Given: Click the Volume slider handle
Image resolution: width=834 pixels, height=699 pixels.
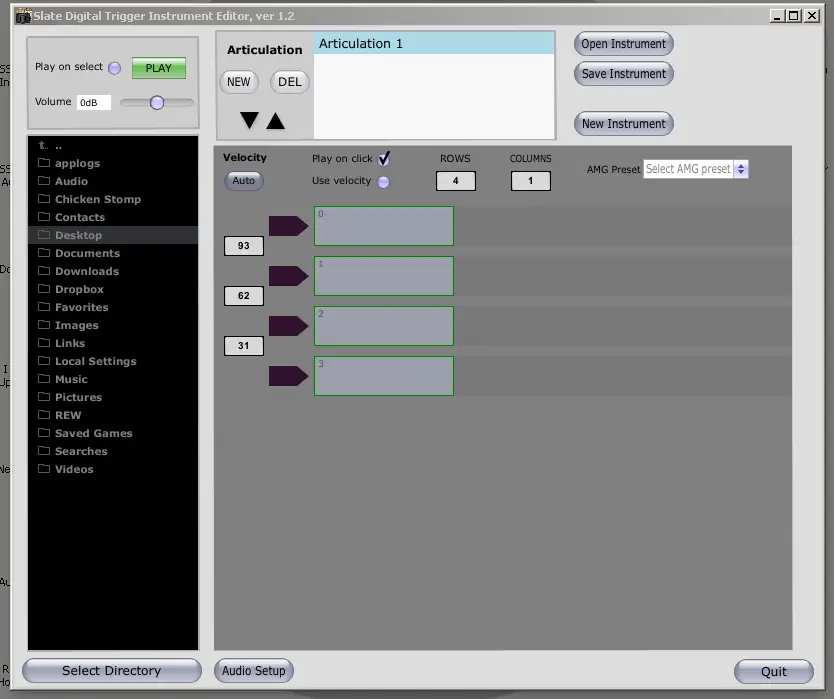Looking at the screenshot, I should (156, 103).
